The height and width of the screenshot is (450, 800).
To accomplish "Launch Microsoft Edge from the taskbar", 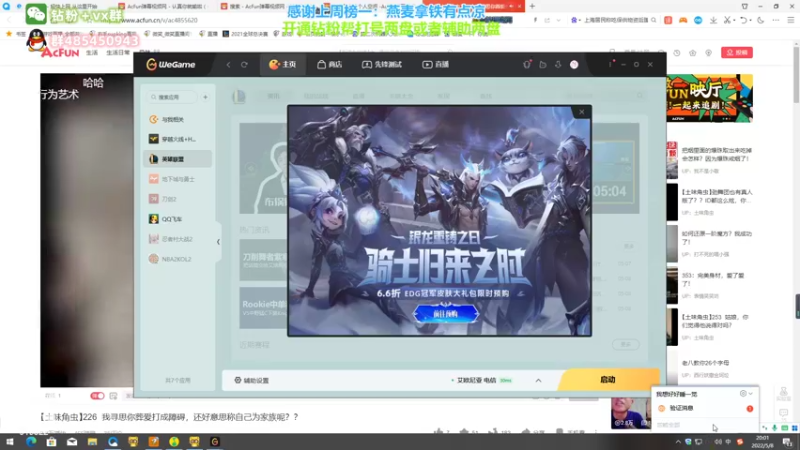I will tap(31, 442).
